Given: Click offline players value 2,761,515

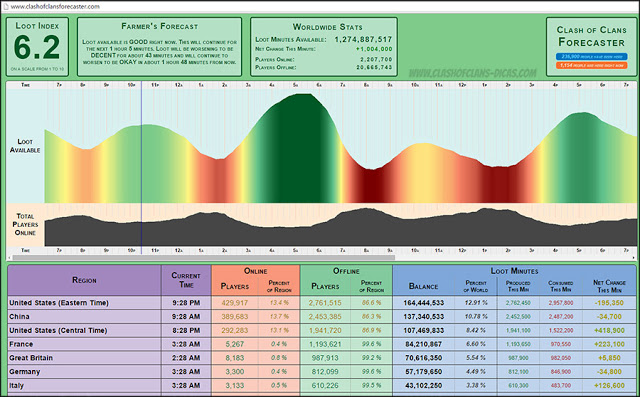Looking at the screenshot, I should coord(325,303).
